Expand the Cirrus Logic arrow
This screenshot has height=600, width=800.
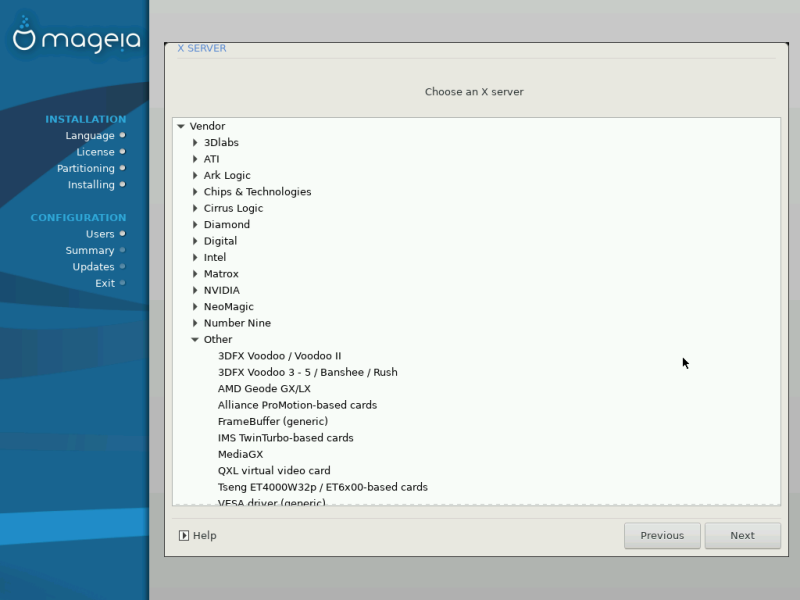[x=195, y=208]
